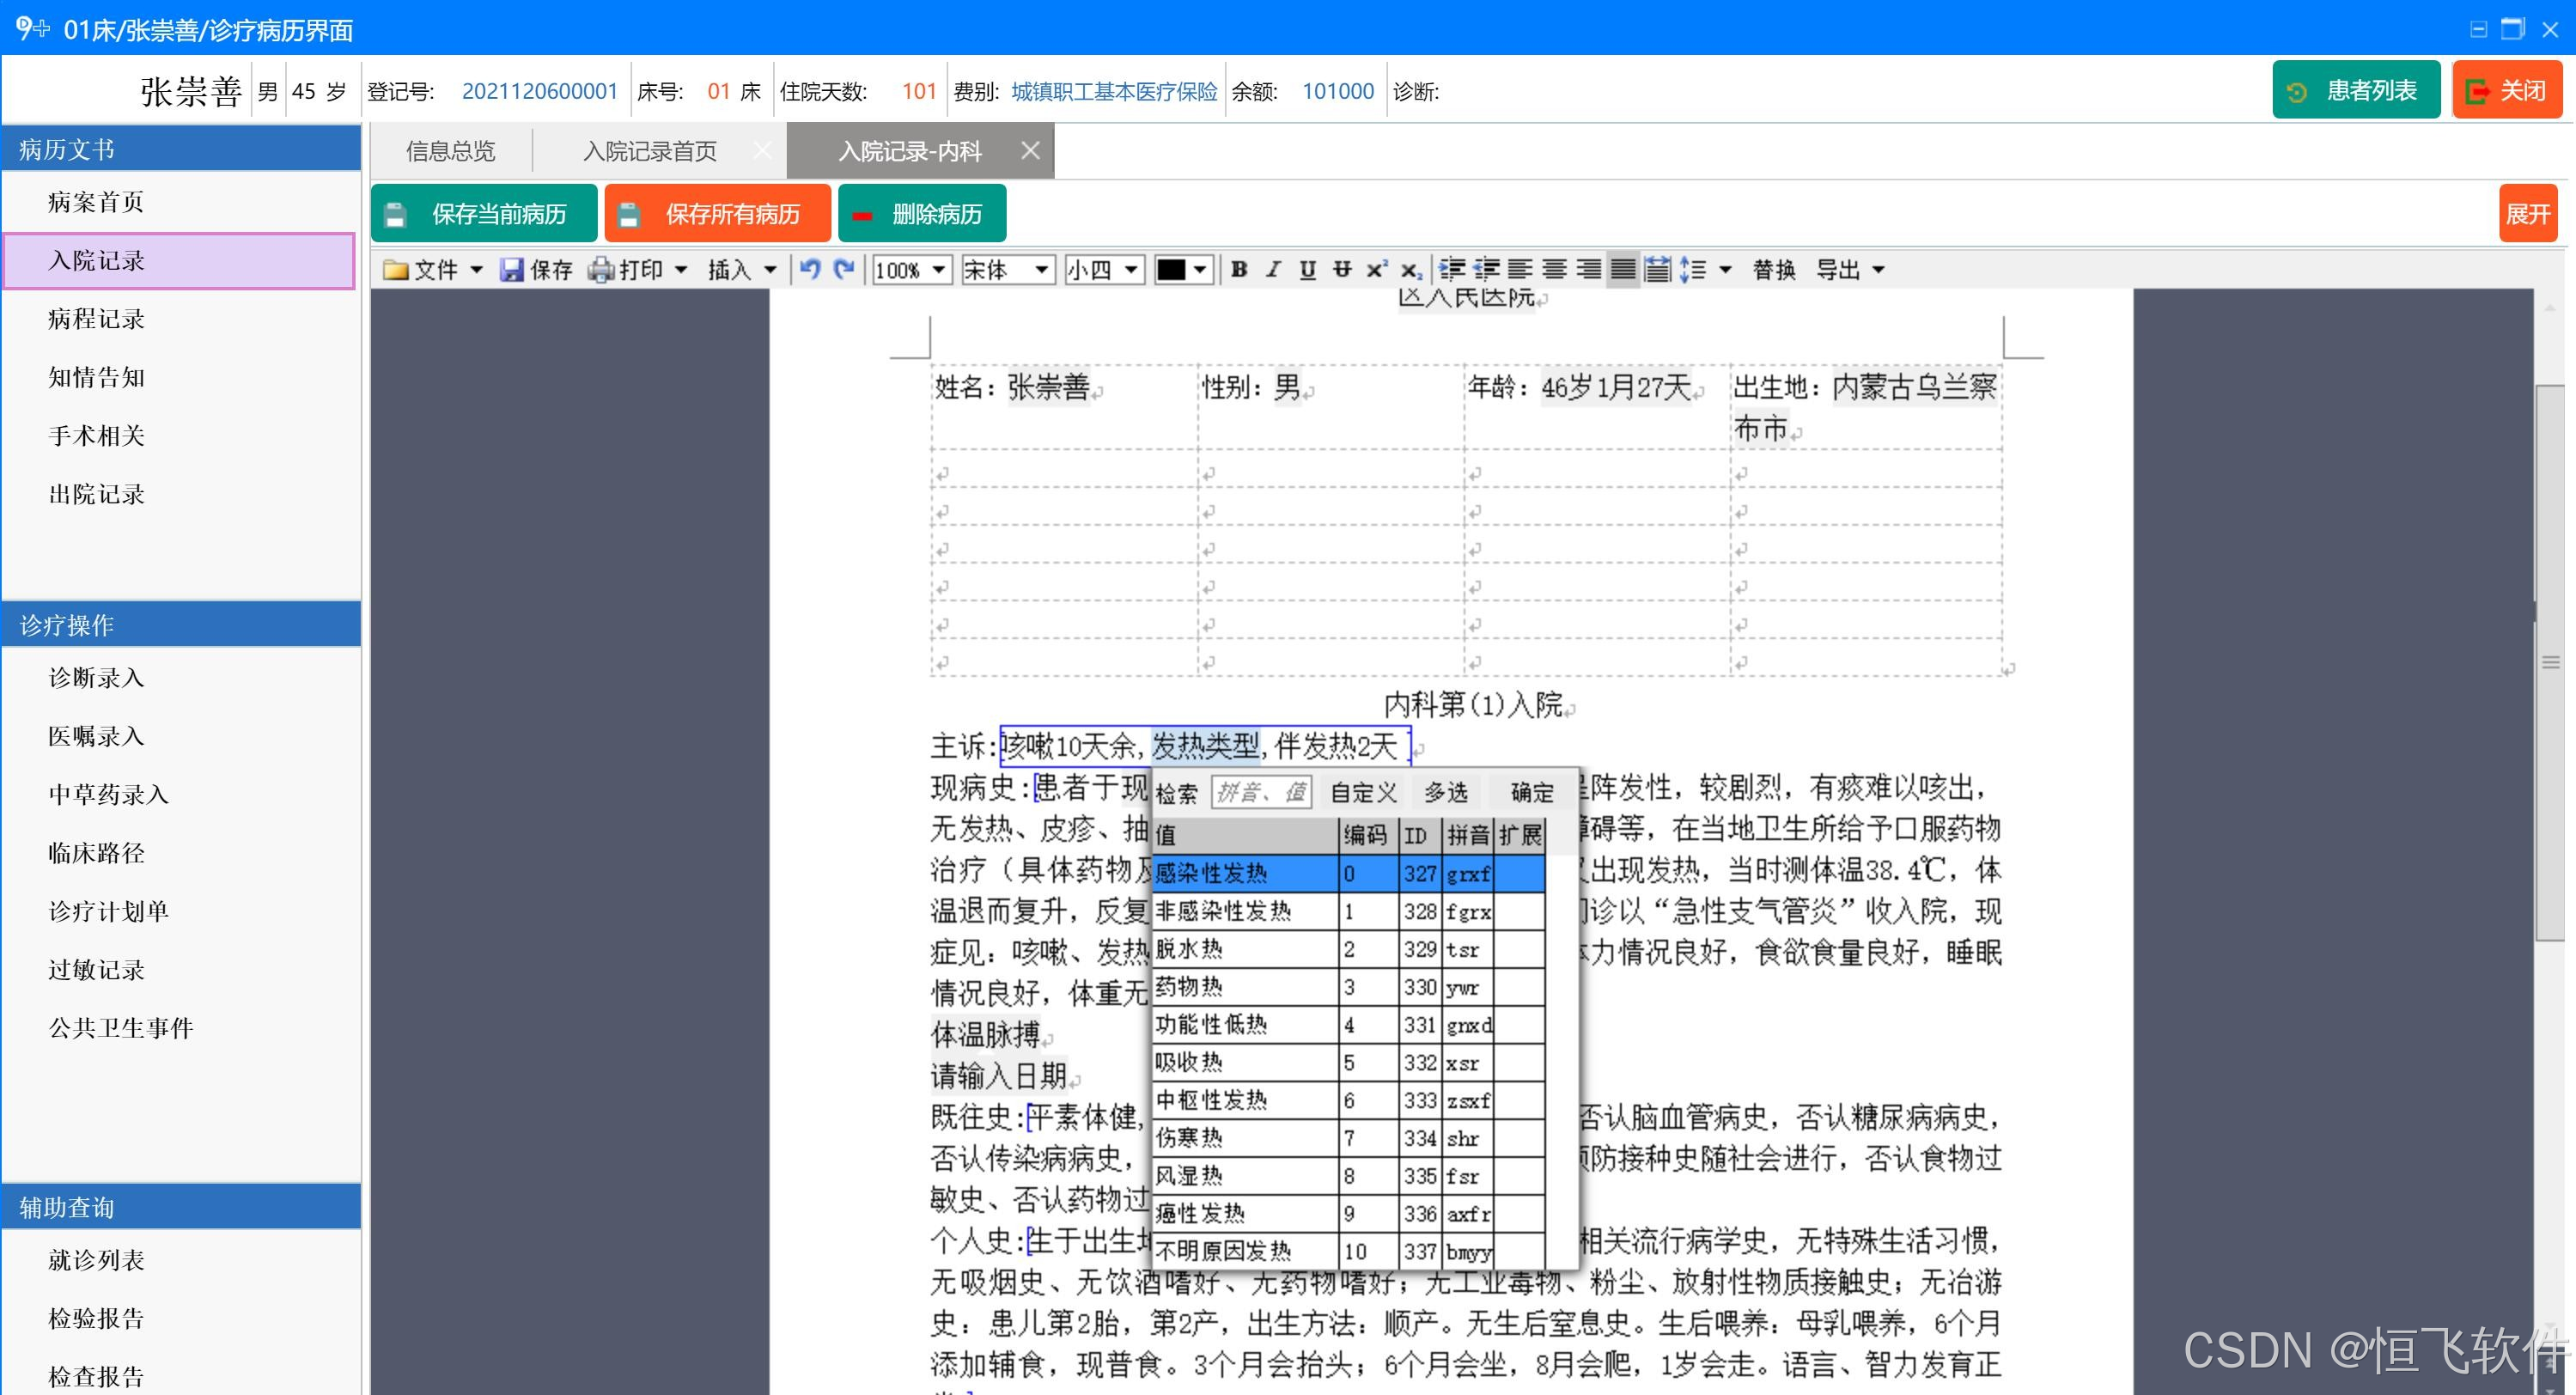
Task: Click the 患者列表 button
Action: 2355,91
